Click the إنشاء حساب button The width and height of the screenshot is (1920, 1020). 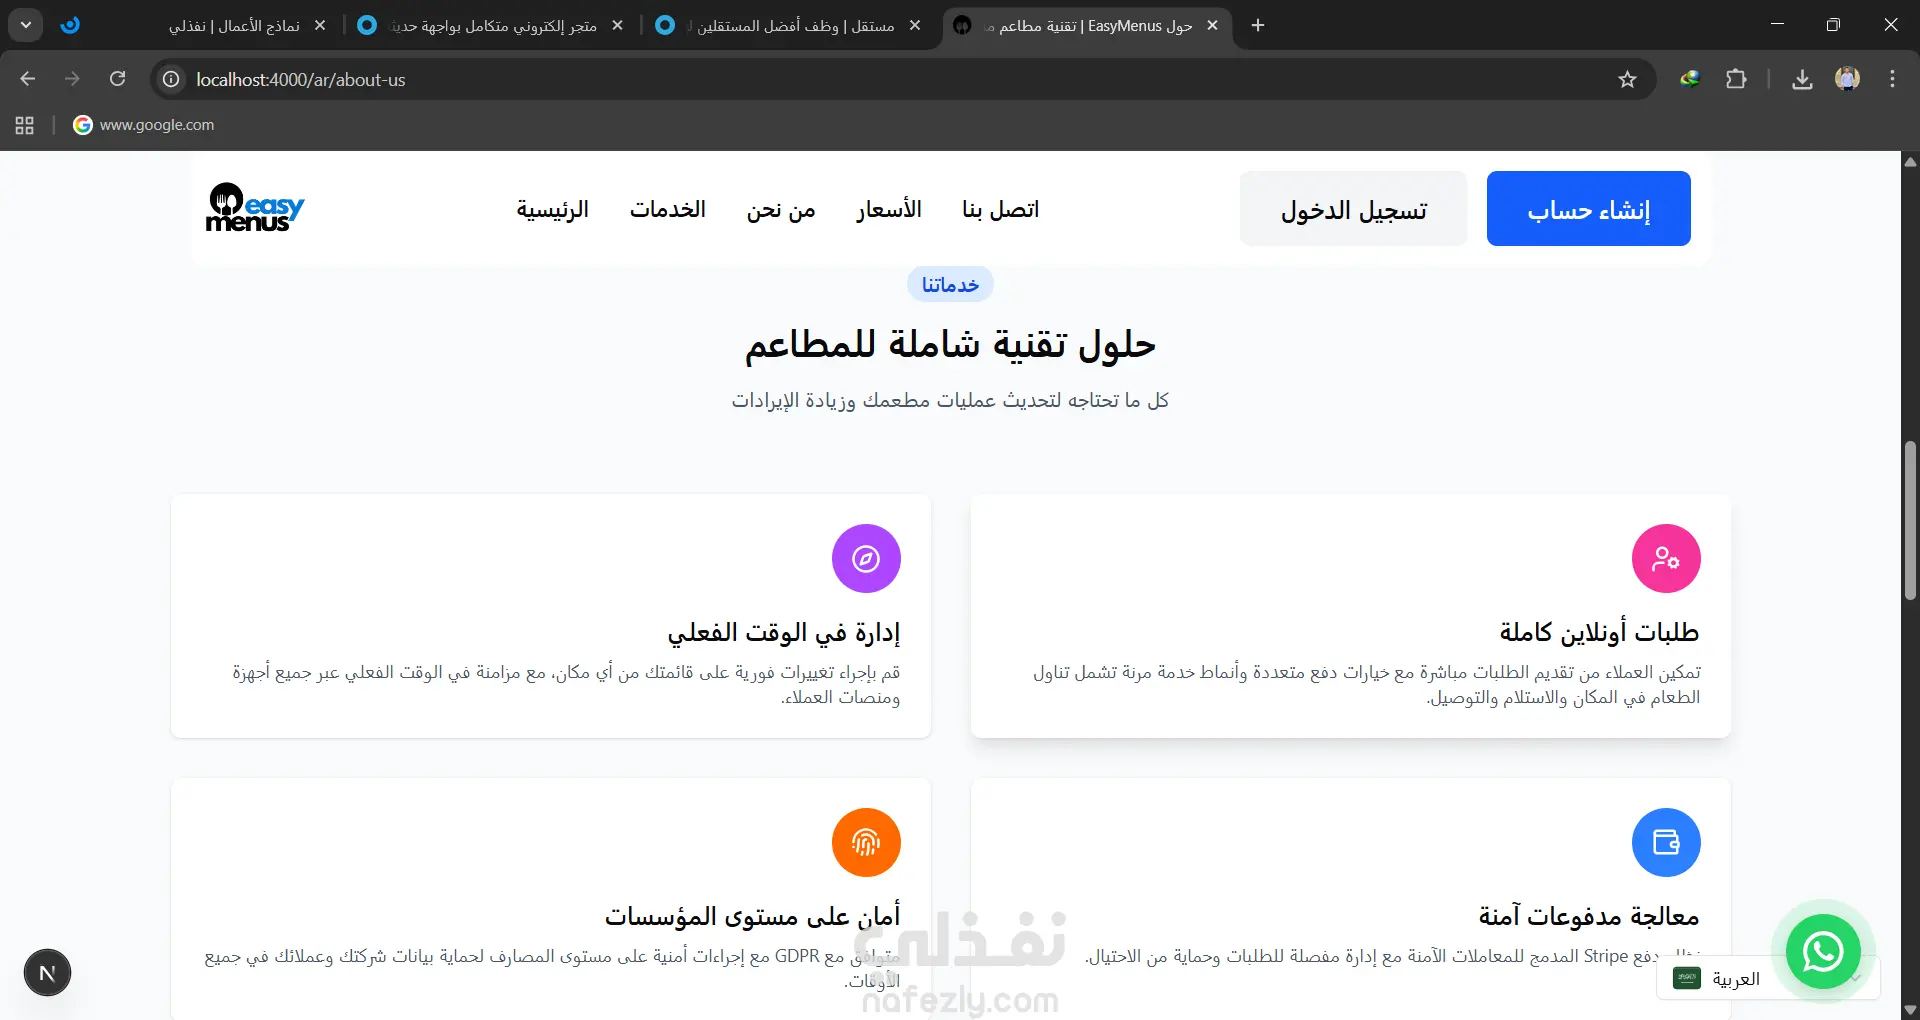(x=1589, y=208)
